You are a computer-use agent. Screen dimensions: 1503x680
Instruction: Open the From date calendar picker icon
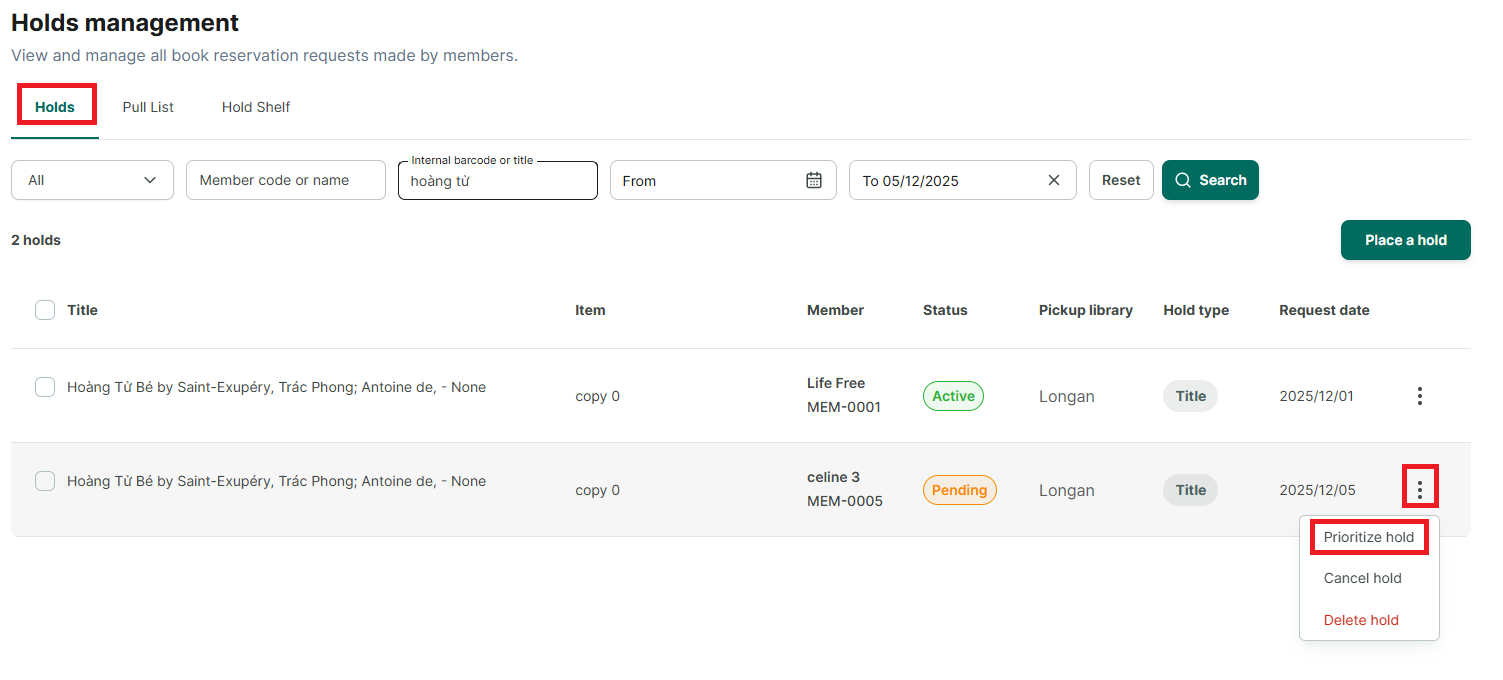pos(814,180)
